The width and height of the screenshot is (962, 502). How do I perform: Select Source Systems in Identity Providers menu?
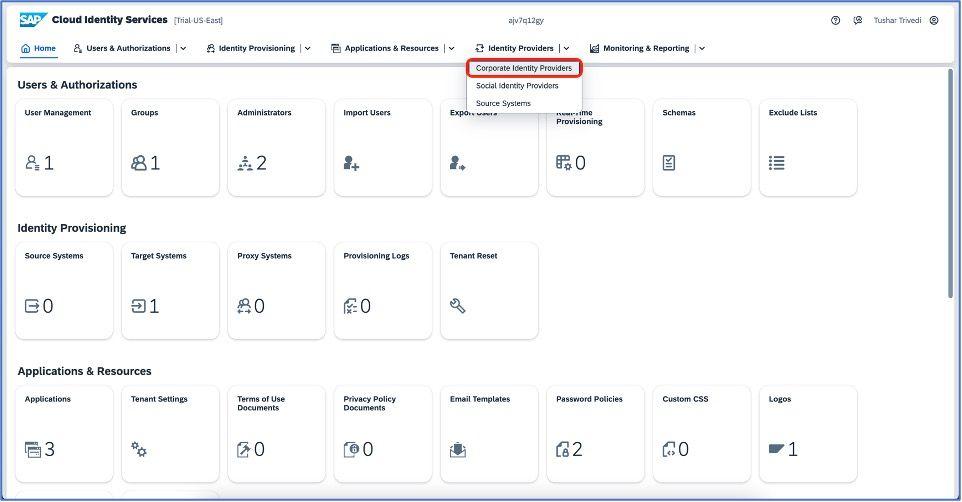pyautogui.click(x=503, y=104)
